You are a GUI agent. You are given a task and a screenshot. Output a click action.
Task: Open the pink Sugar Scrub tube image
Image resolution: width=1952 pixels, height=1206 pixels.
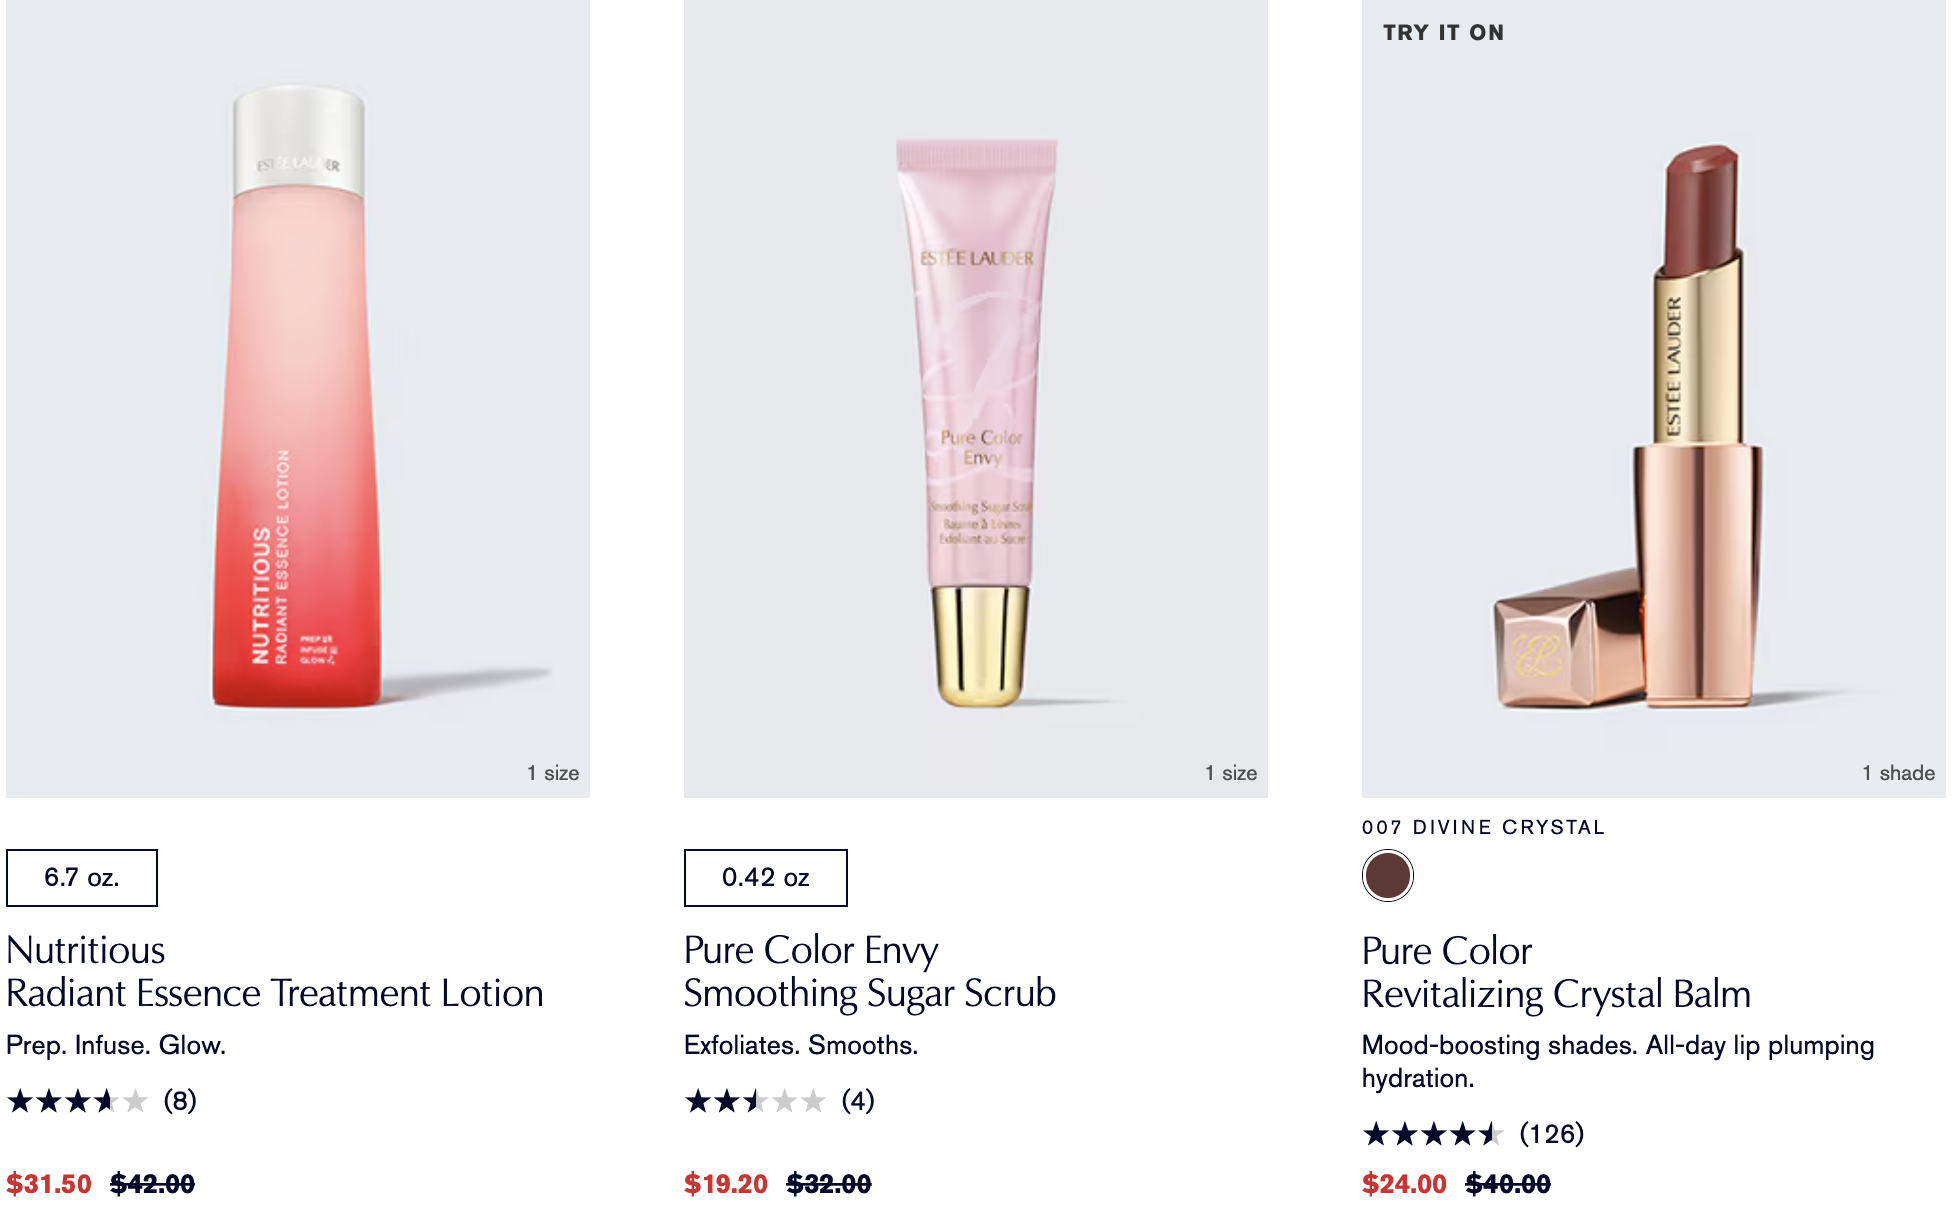point(977,420)
